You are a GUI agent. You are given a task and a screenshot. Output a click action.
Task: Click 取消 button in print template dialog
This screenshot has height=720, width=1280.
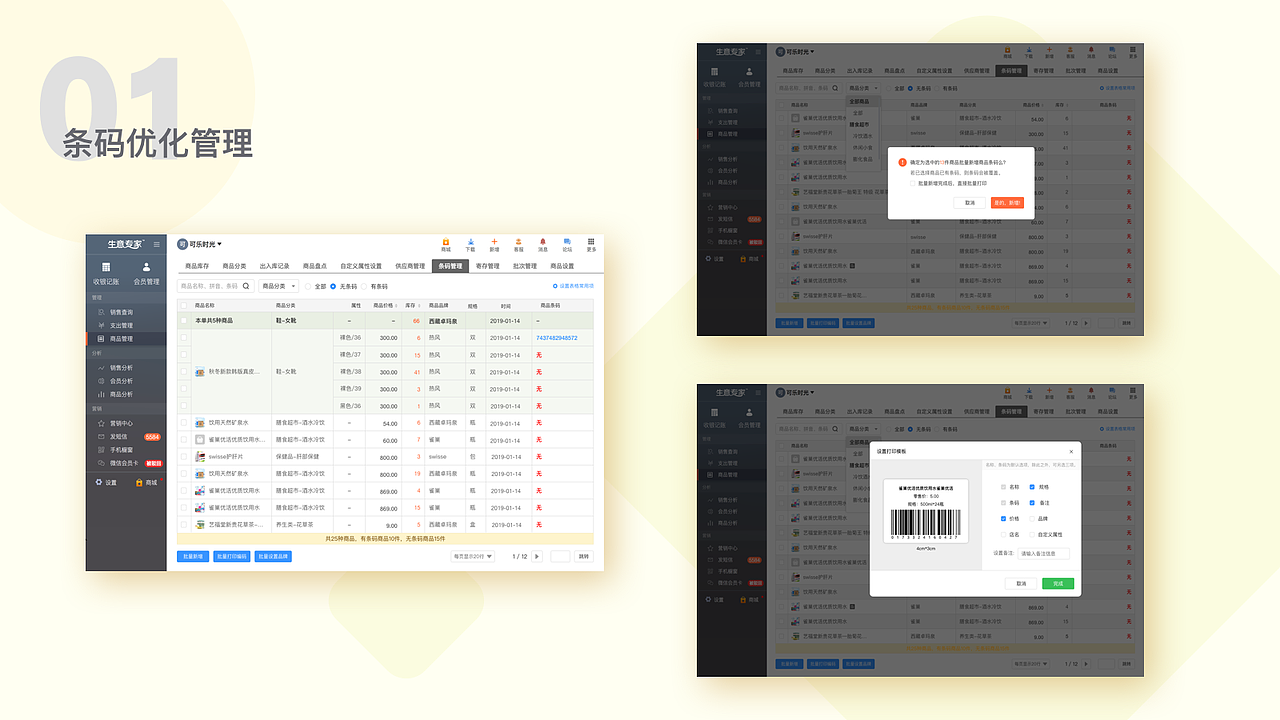pos(1021,583)
